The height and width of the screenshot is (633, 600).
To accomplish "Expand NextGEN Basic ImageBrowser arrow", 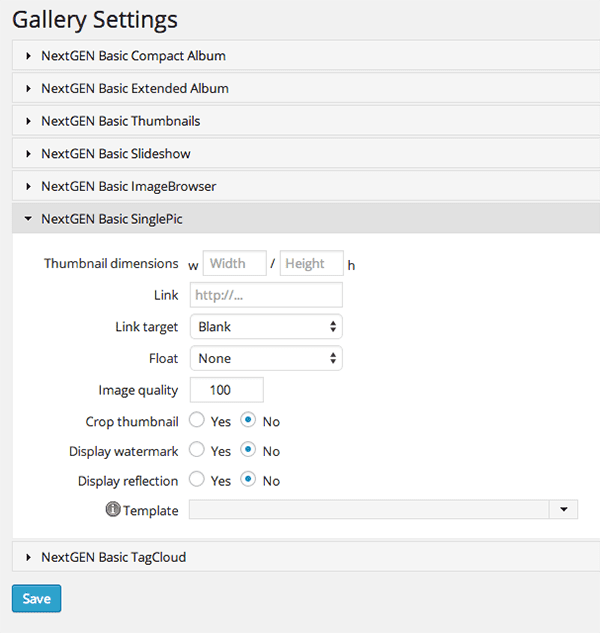I will point(28,187).
